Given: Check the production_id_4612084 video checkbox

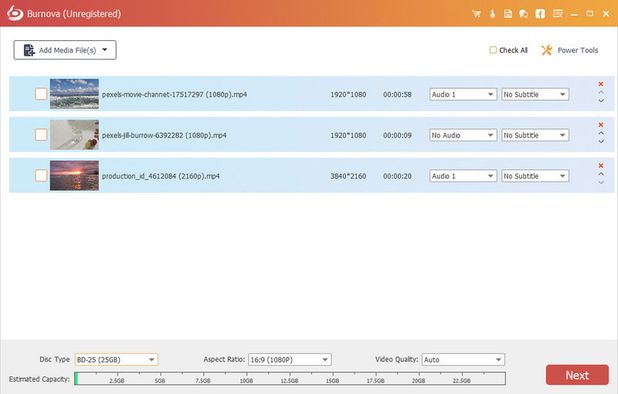Looking at the screenshot, I should (41, 175).
